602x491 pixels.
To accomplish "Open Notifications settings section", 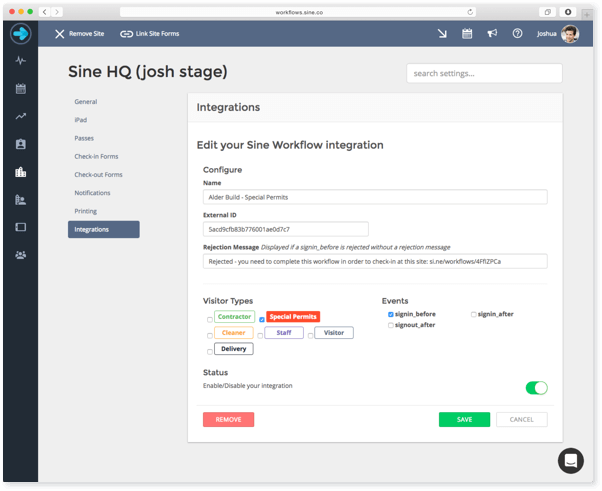I will [92, 193].
